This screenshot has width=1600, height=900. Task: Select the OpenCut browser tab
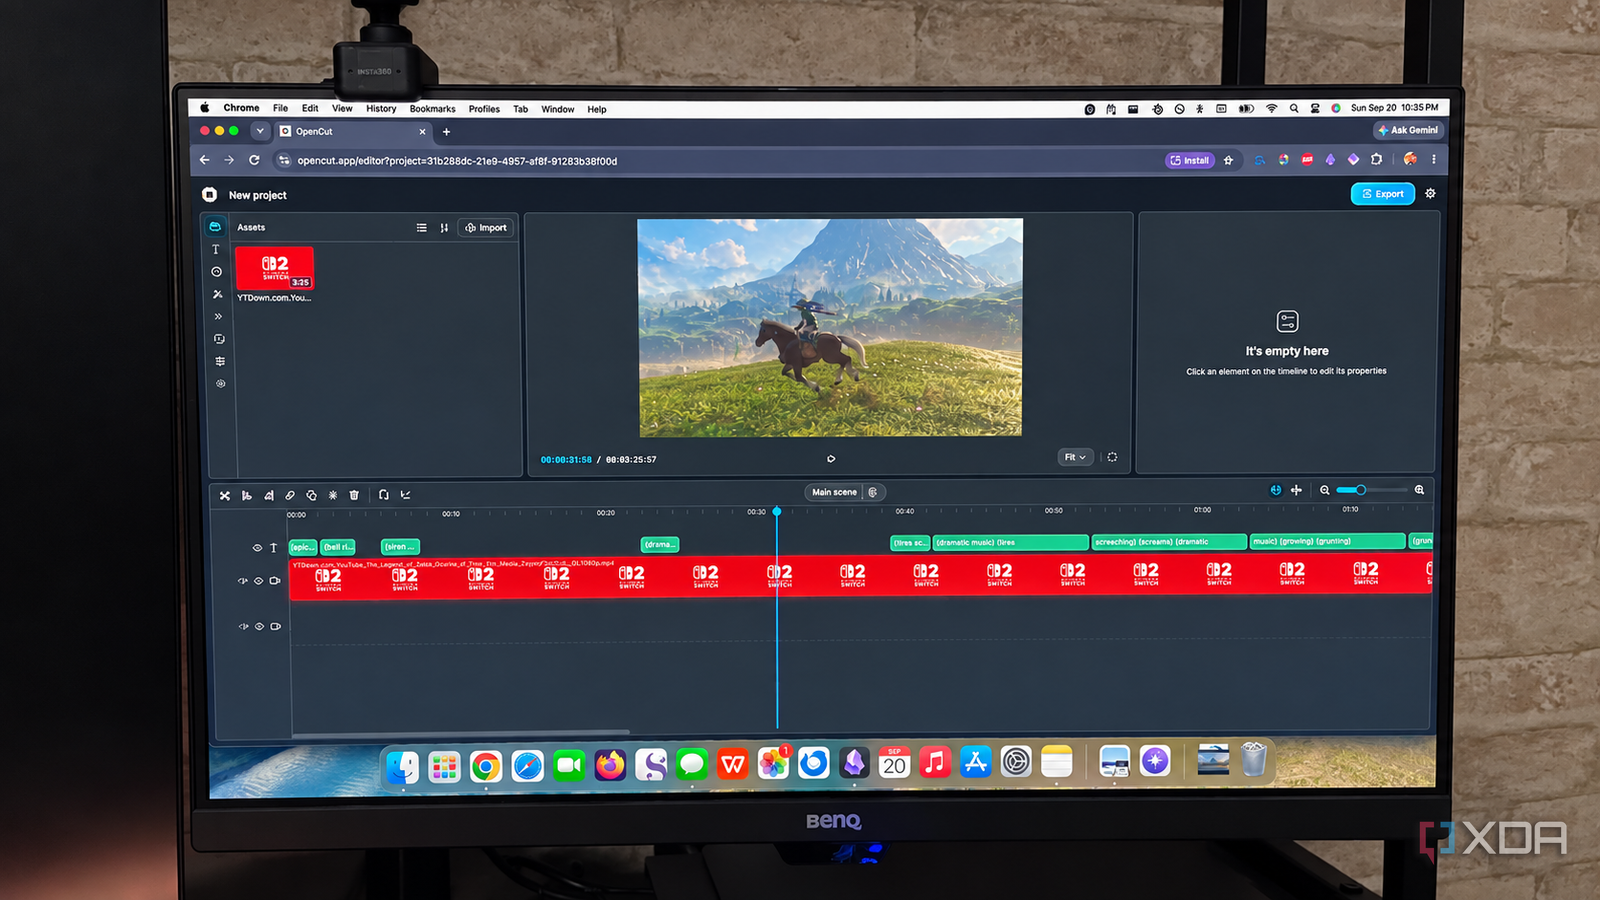(353, 131)
